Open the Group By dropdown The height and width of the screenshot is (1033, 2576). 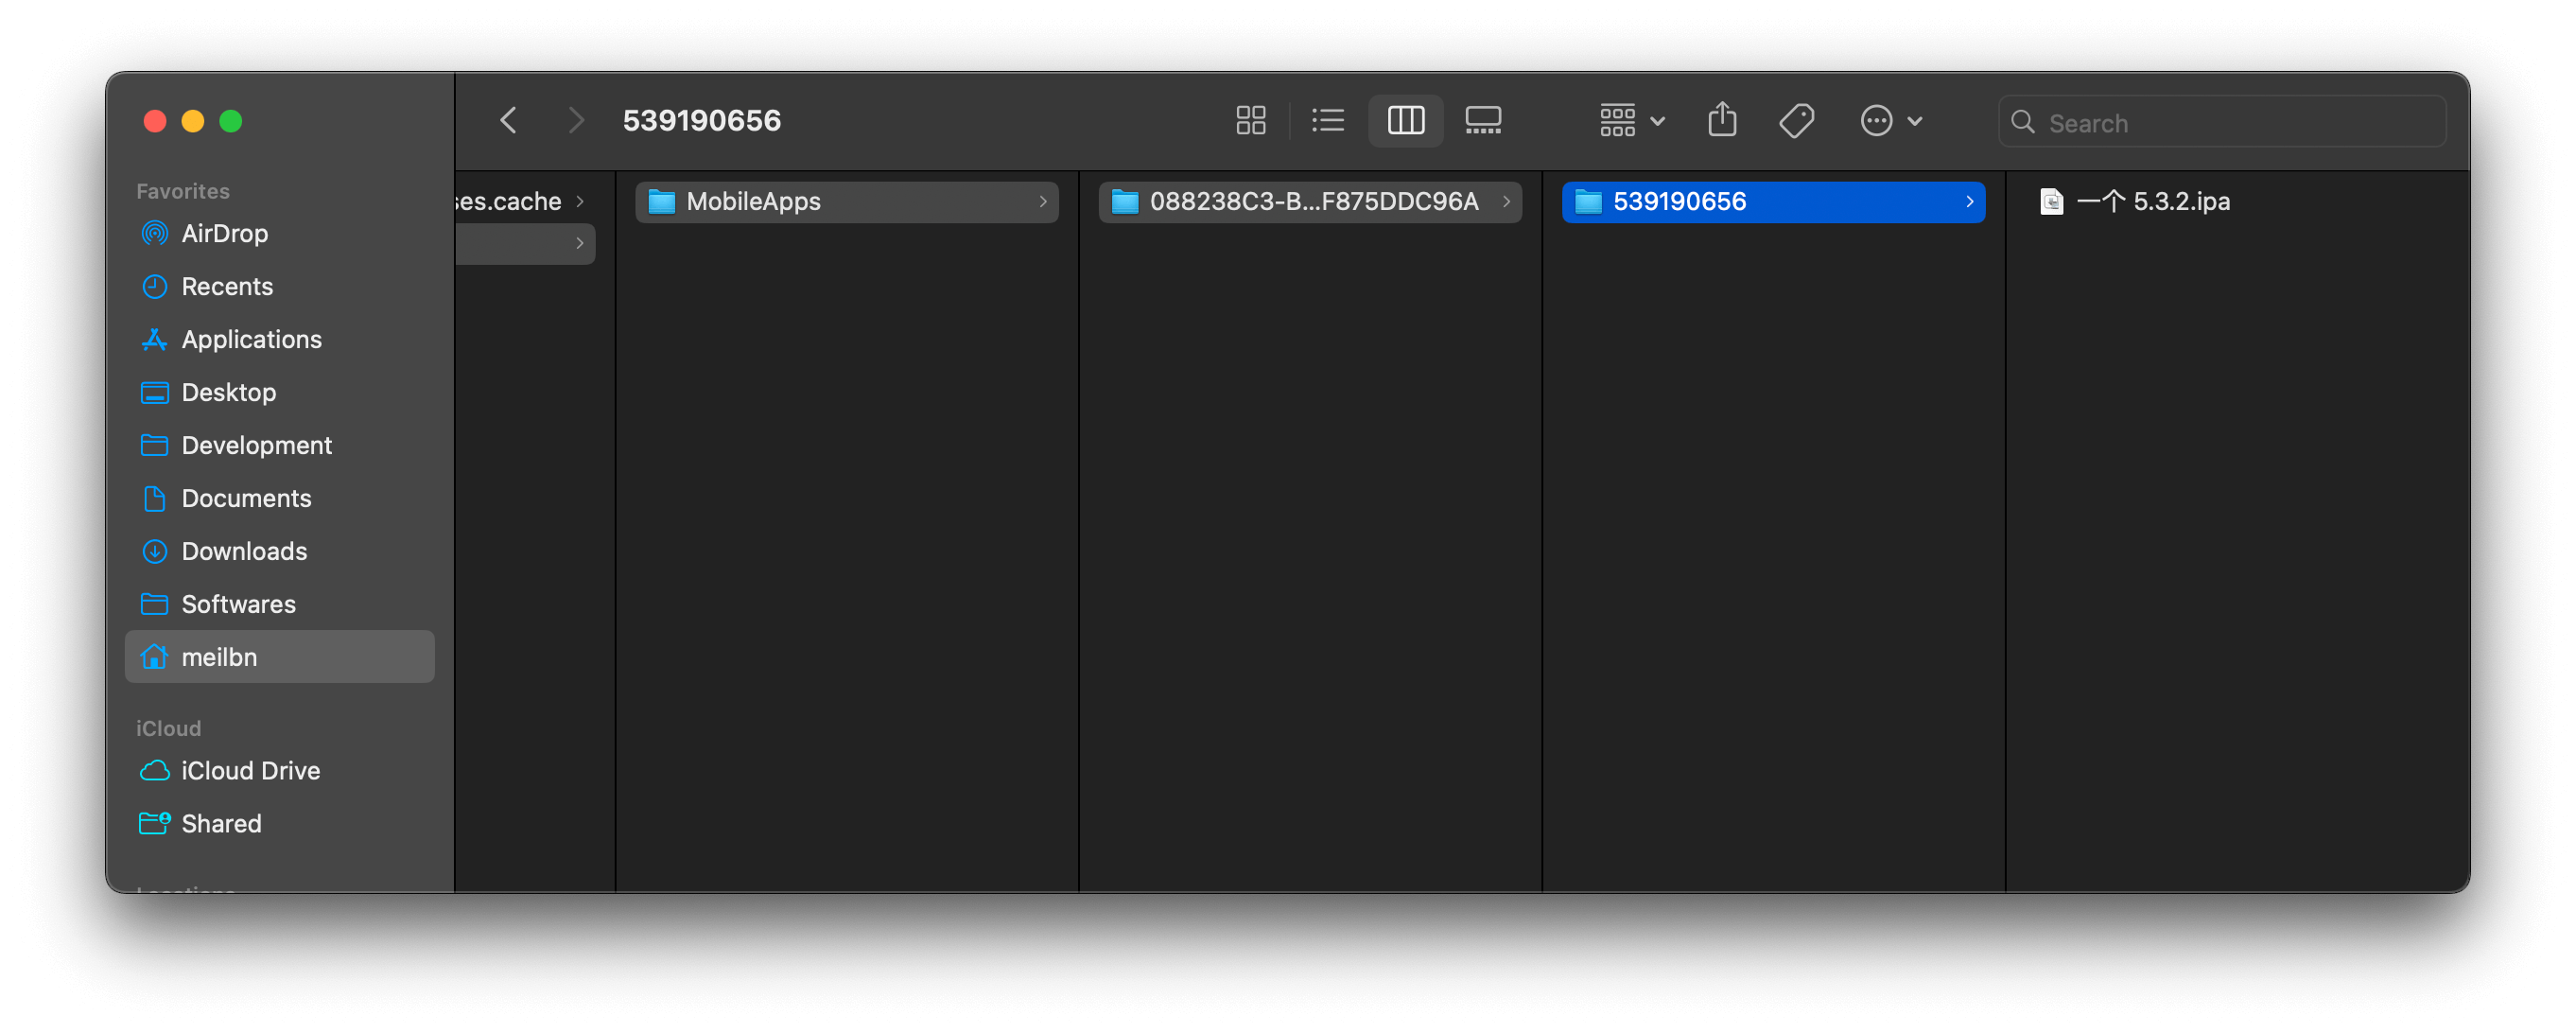tap(1631, 121)
